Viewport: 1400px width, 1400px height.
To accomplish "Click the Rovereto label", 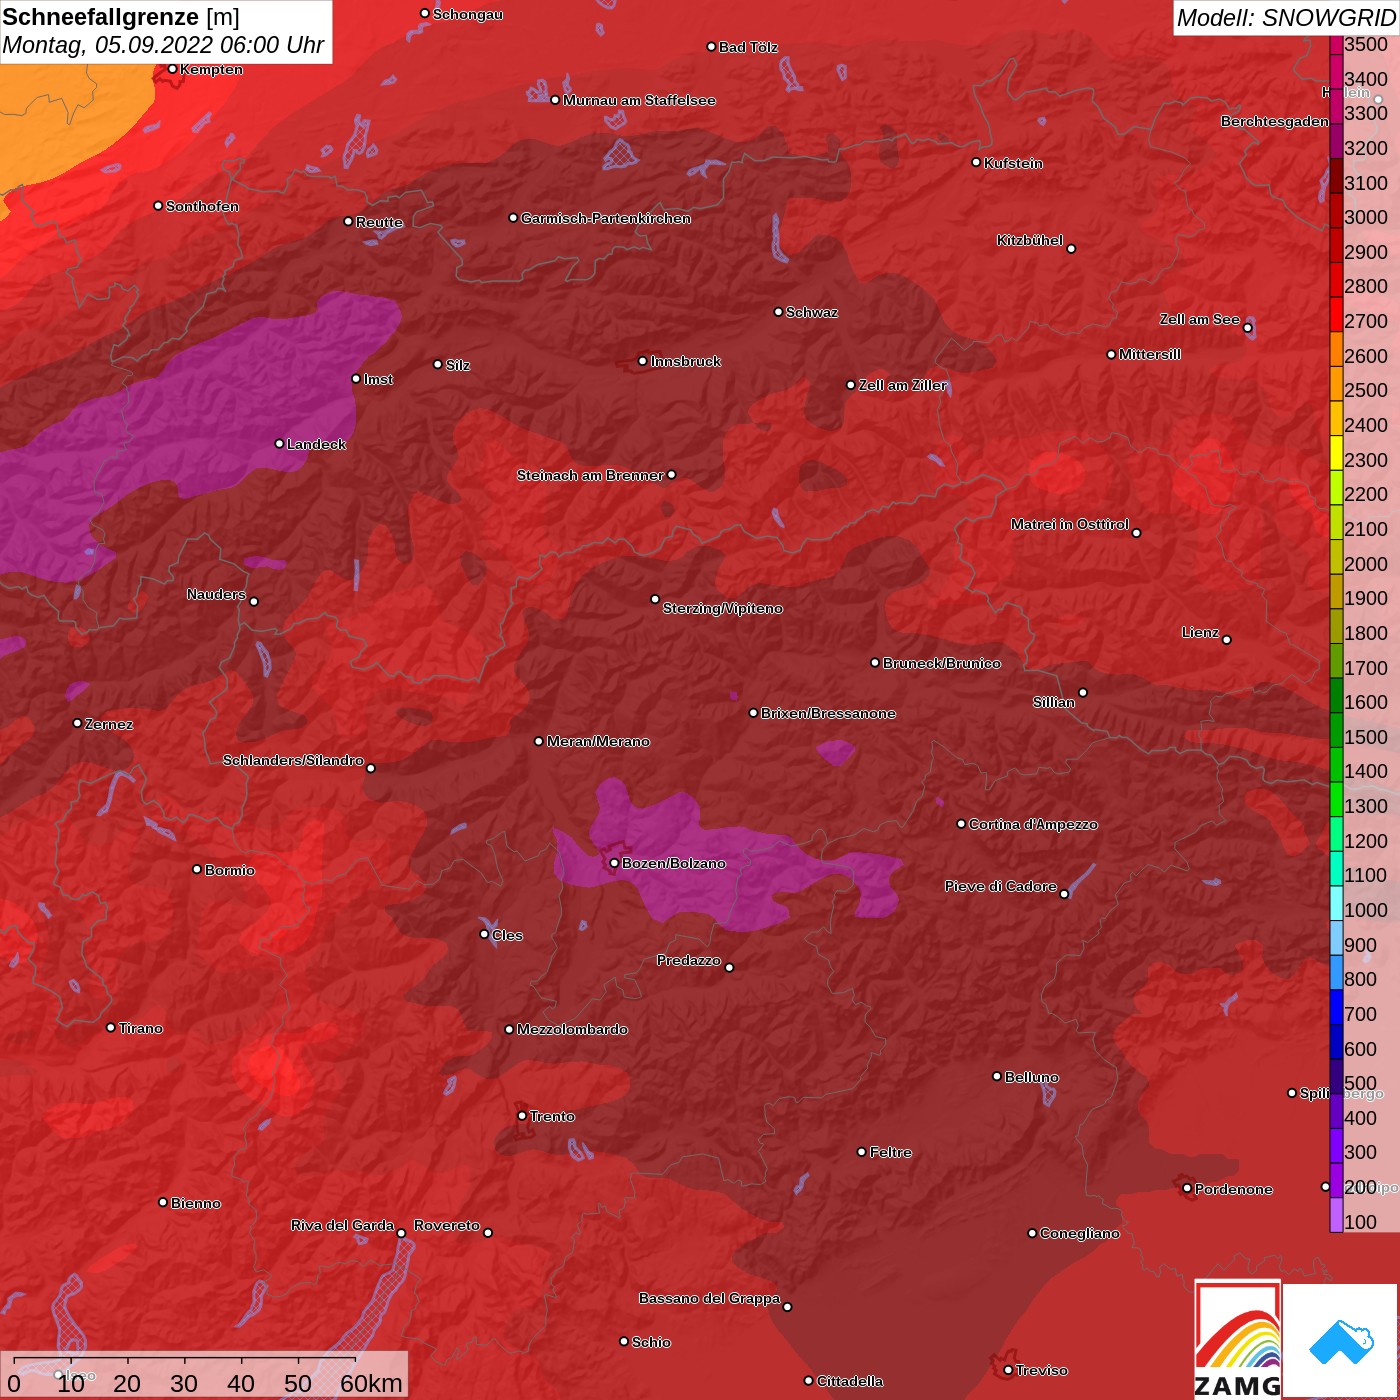I will [446, 1225].
